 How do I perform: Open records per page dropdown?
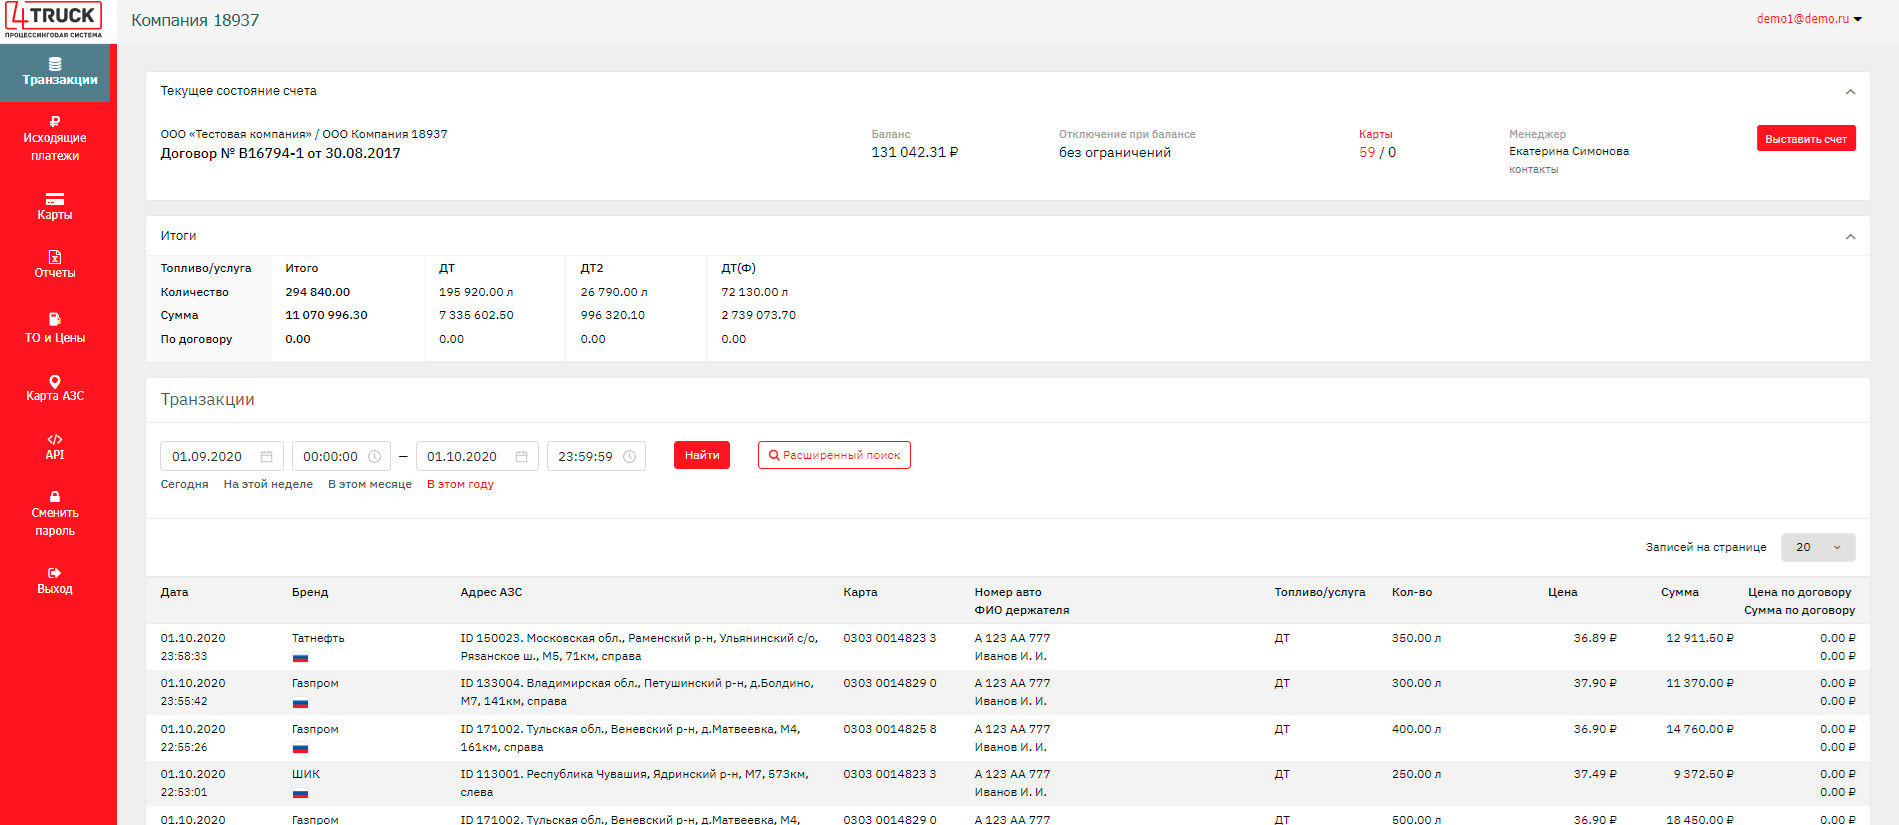coord(1817,547)
